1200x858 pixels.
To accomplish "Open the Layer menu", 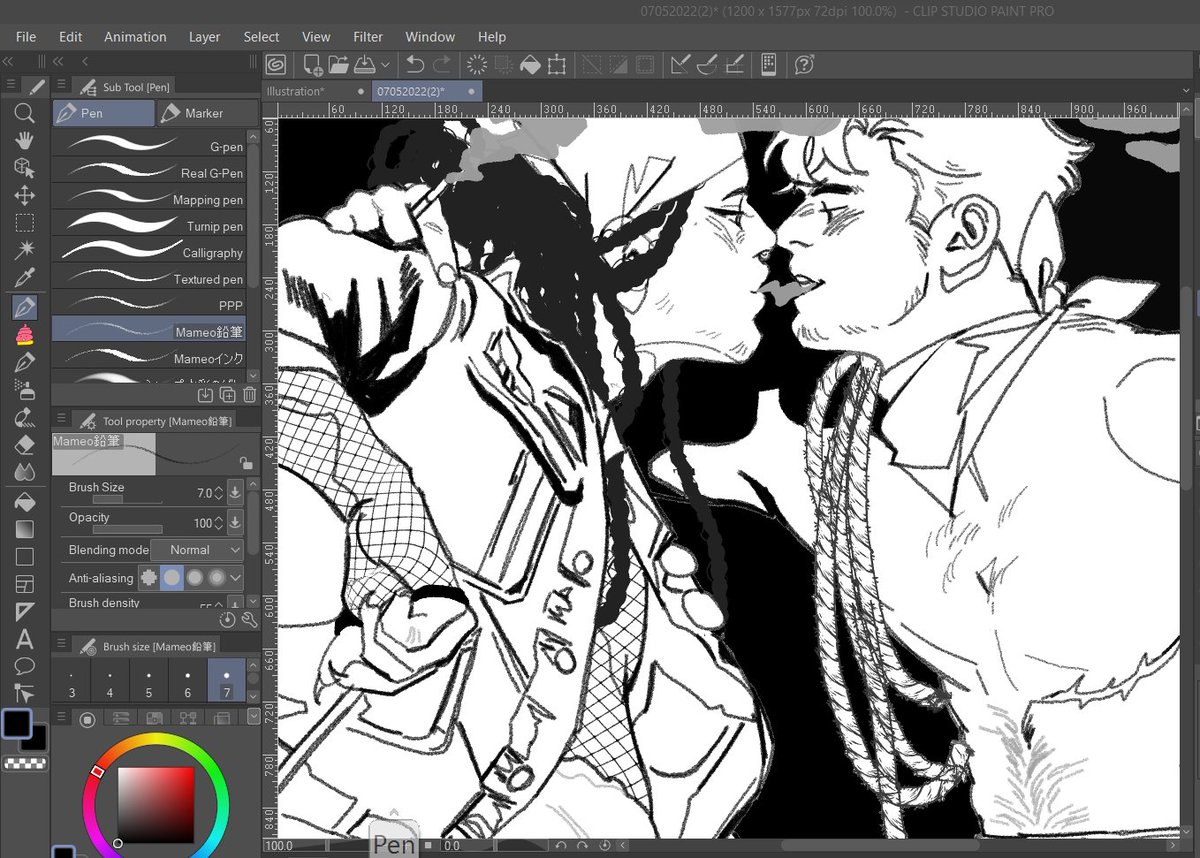I will click(205, 37).
